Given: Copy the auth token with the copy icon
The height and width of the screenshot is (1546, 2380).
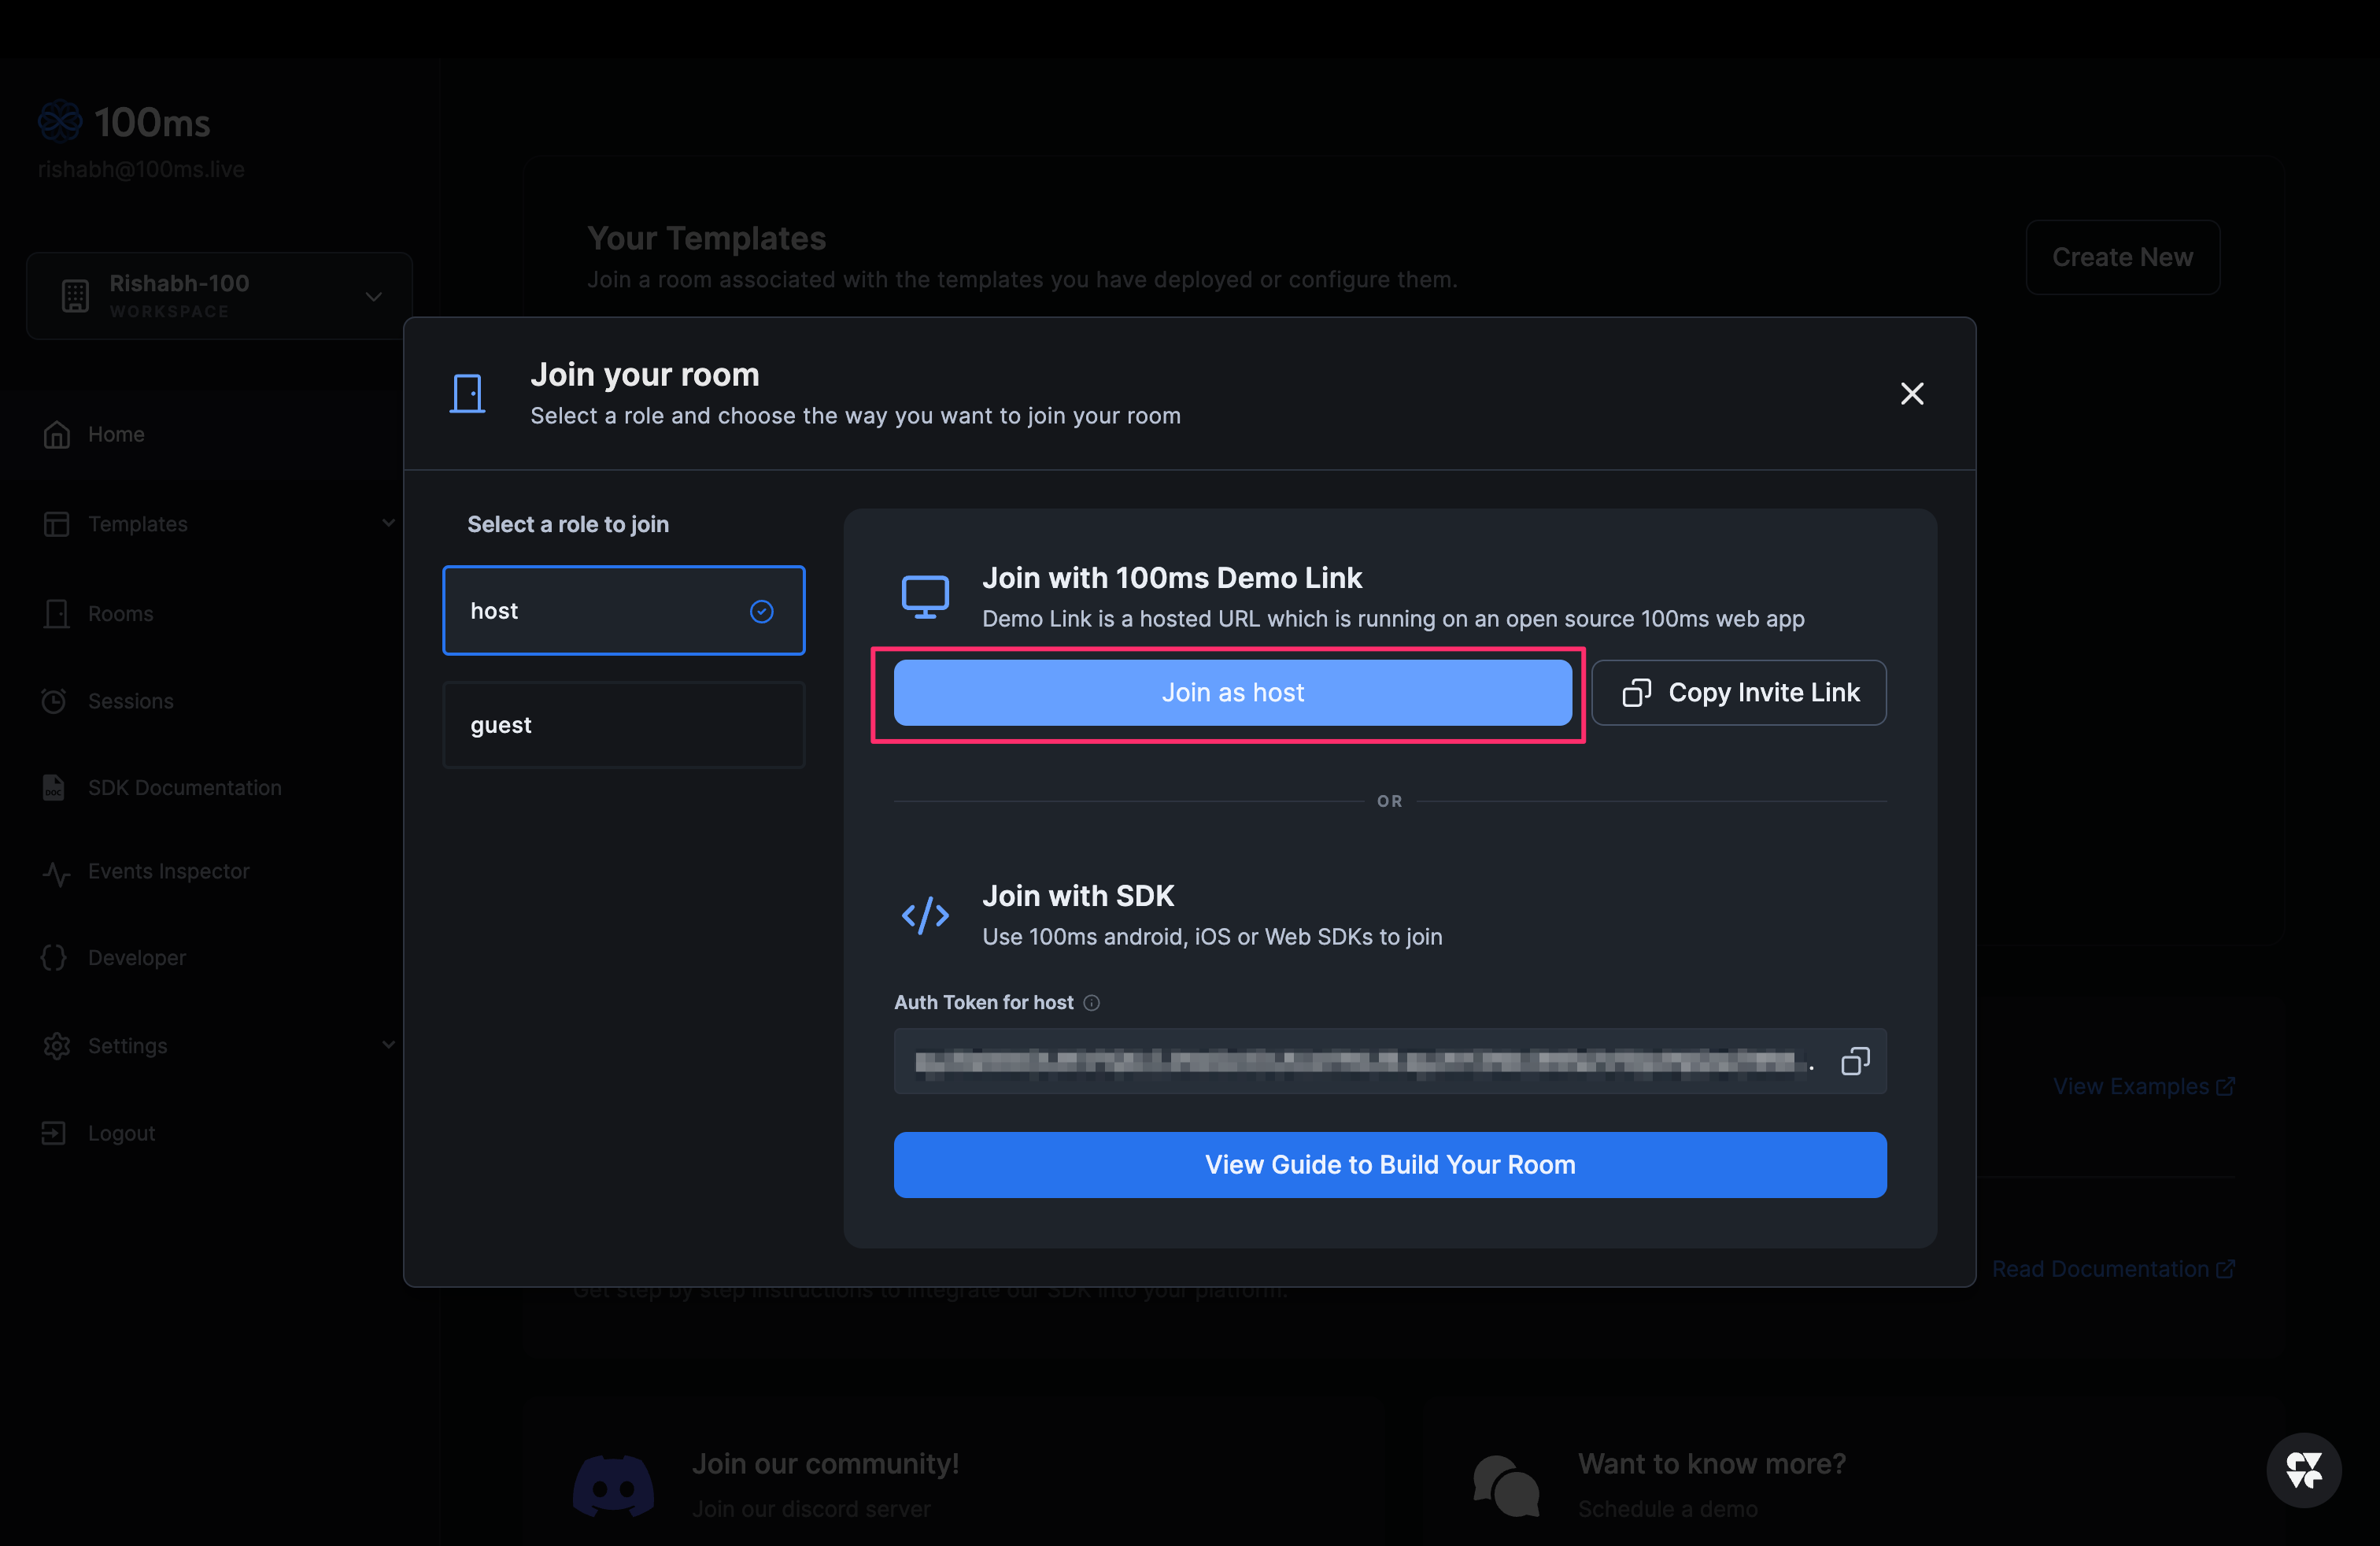Looking at the screenshot, I should click(x=1854, y=1061).
